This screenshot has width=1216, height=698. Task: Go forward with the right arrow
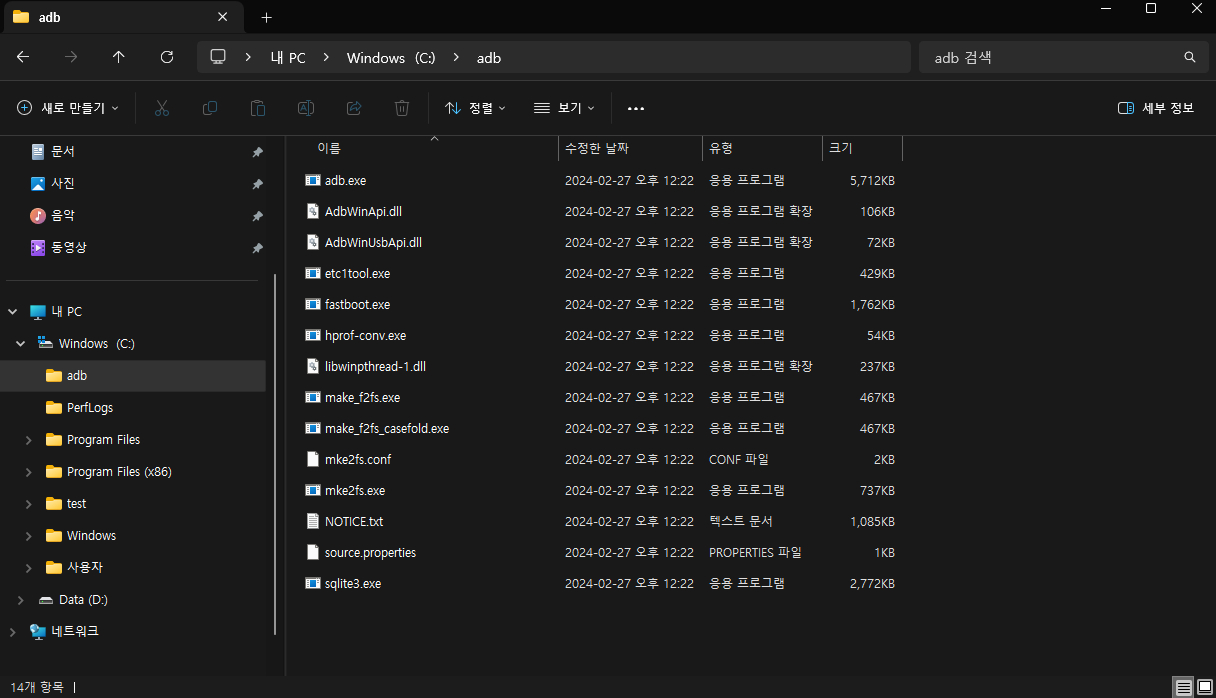[x=71, y=57]
